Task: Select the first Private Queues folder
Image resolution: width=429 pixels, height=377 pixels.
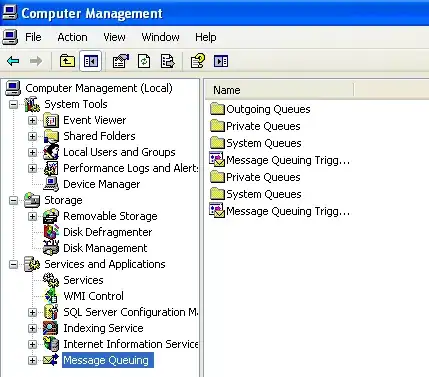Action: click(x=255, y=126)
